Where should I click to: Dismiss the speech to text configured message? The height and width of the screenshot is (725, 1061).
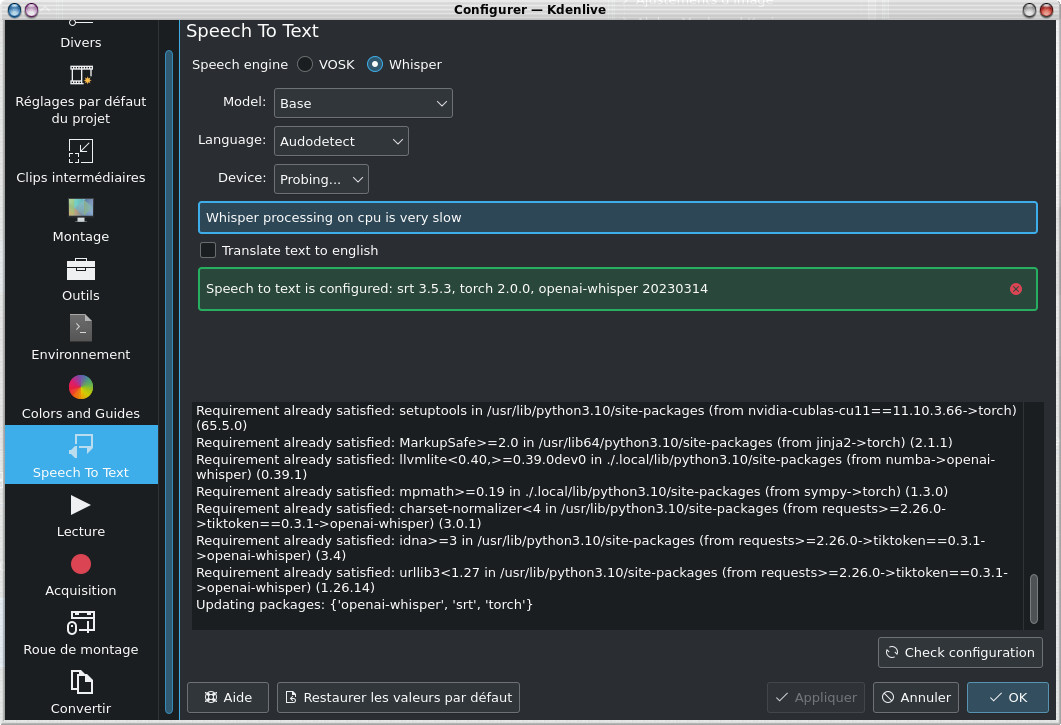[x=1016, y=289]
